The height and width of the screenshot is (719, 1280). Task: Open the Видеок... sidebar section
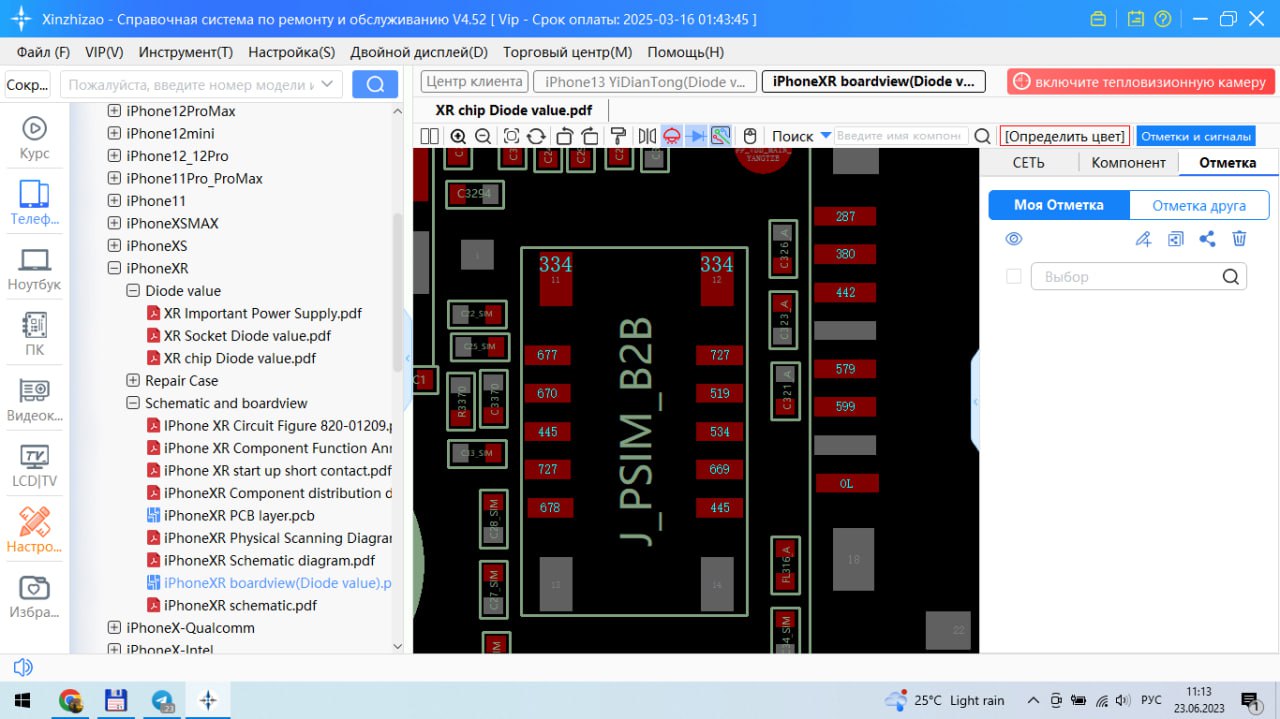point(34,400)
